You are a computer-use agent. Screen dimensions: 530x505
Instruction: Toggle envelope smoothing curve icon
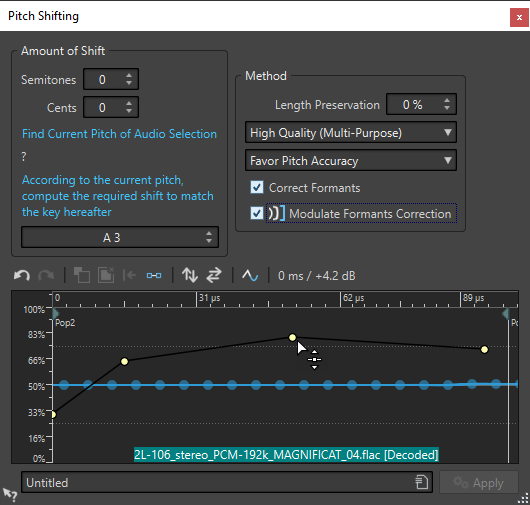(x=250, y=275)
